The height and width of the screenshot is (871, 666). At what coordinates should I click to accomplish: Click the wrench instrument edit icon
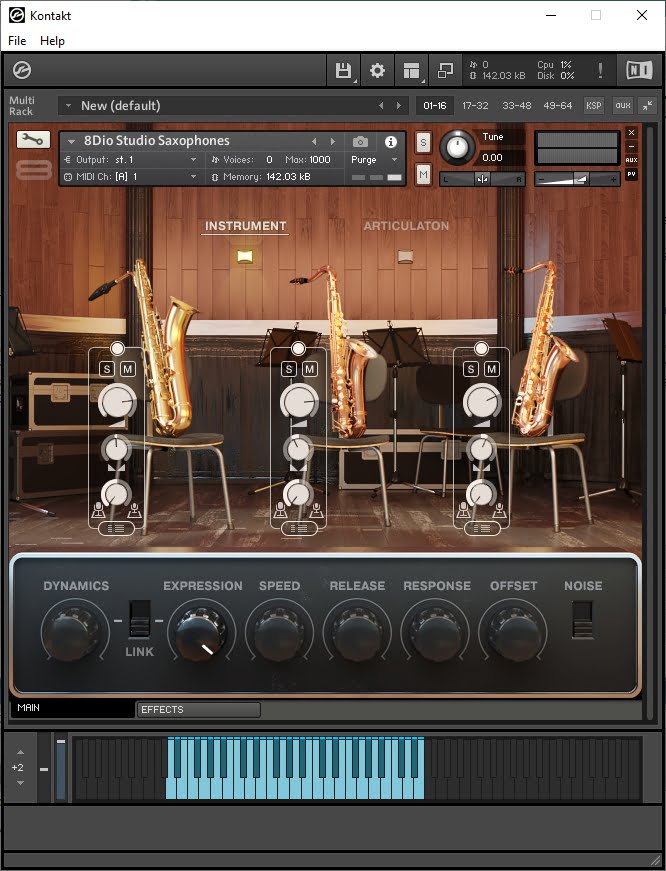pos(33,140)
